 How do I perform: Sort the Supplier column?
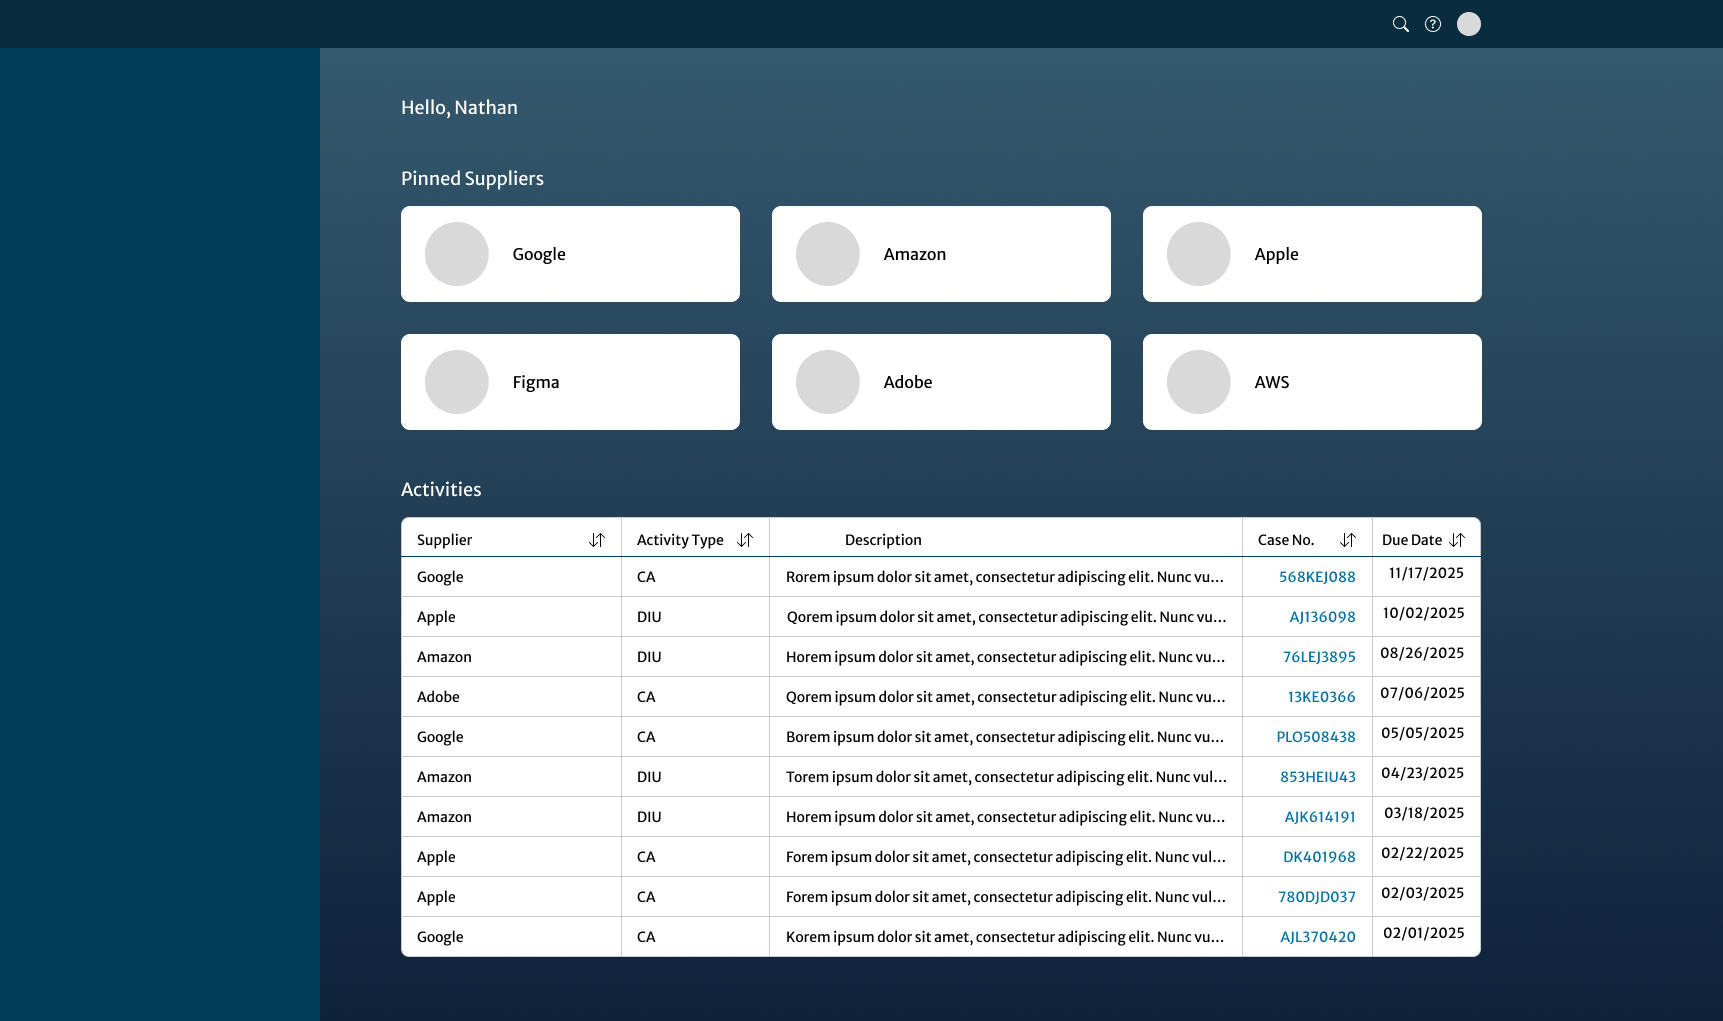point(597,539)
